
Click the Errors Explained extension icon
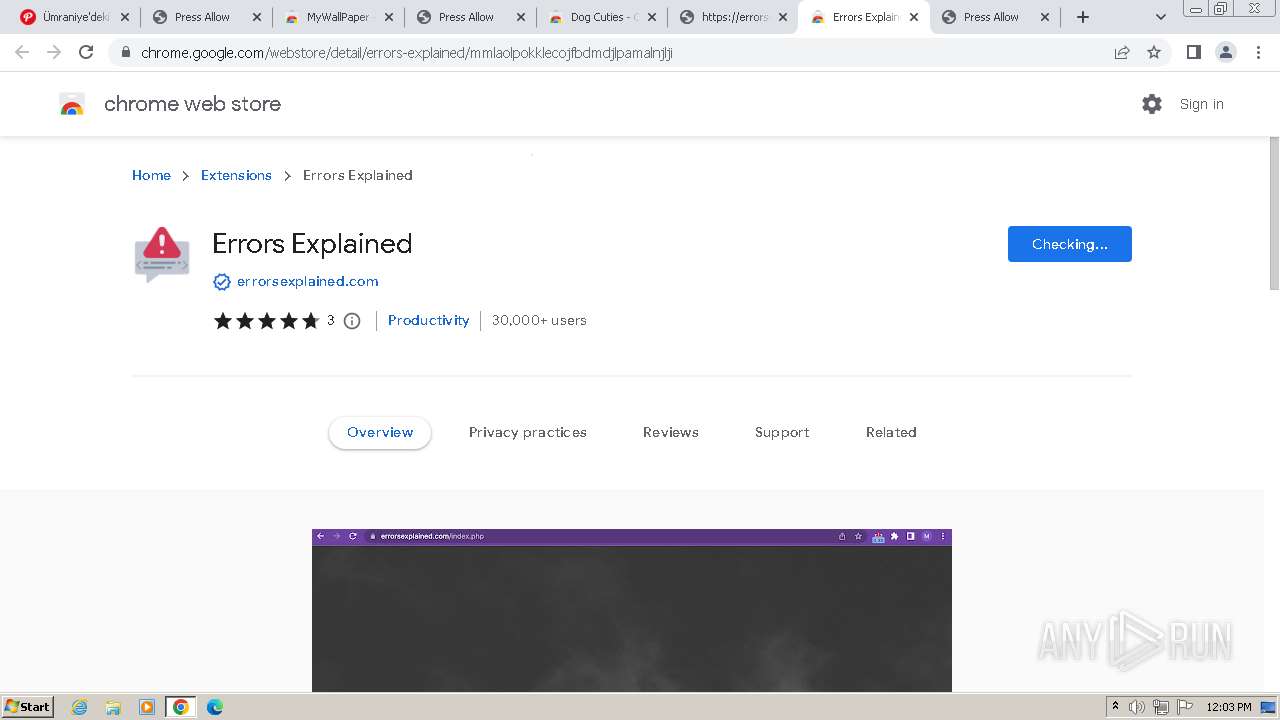point(162,254)
